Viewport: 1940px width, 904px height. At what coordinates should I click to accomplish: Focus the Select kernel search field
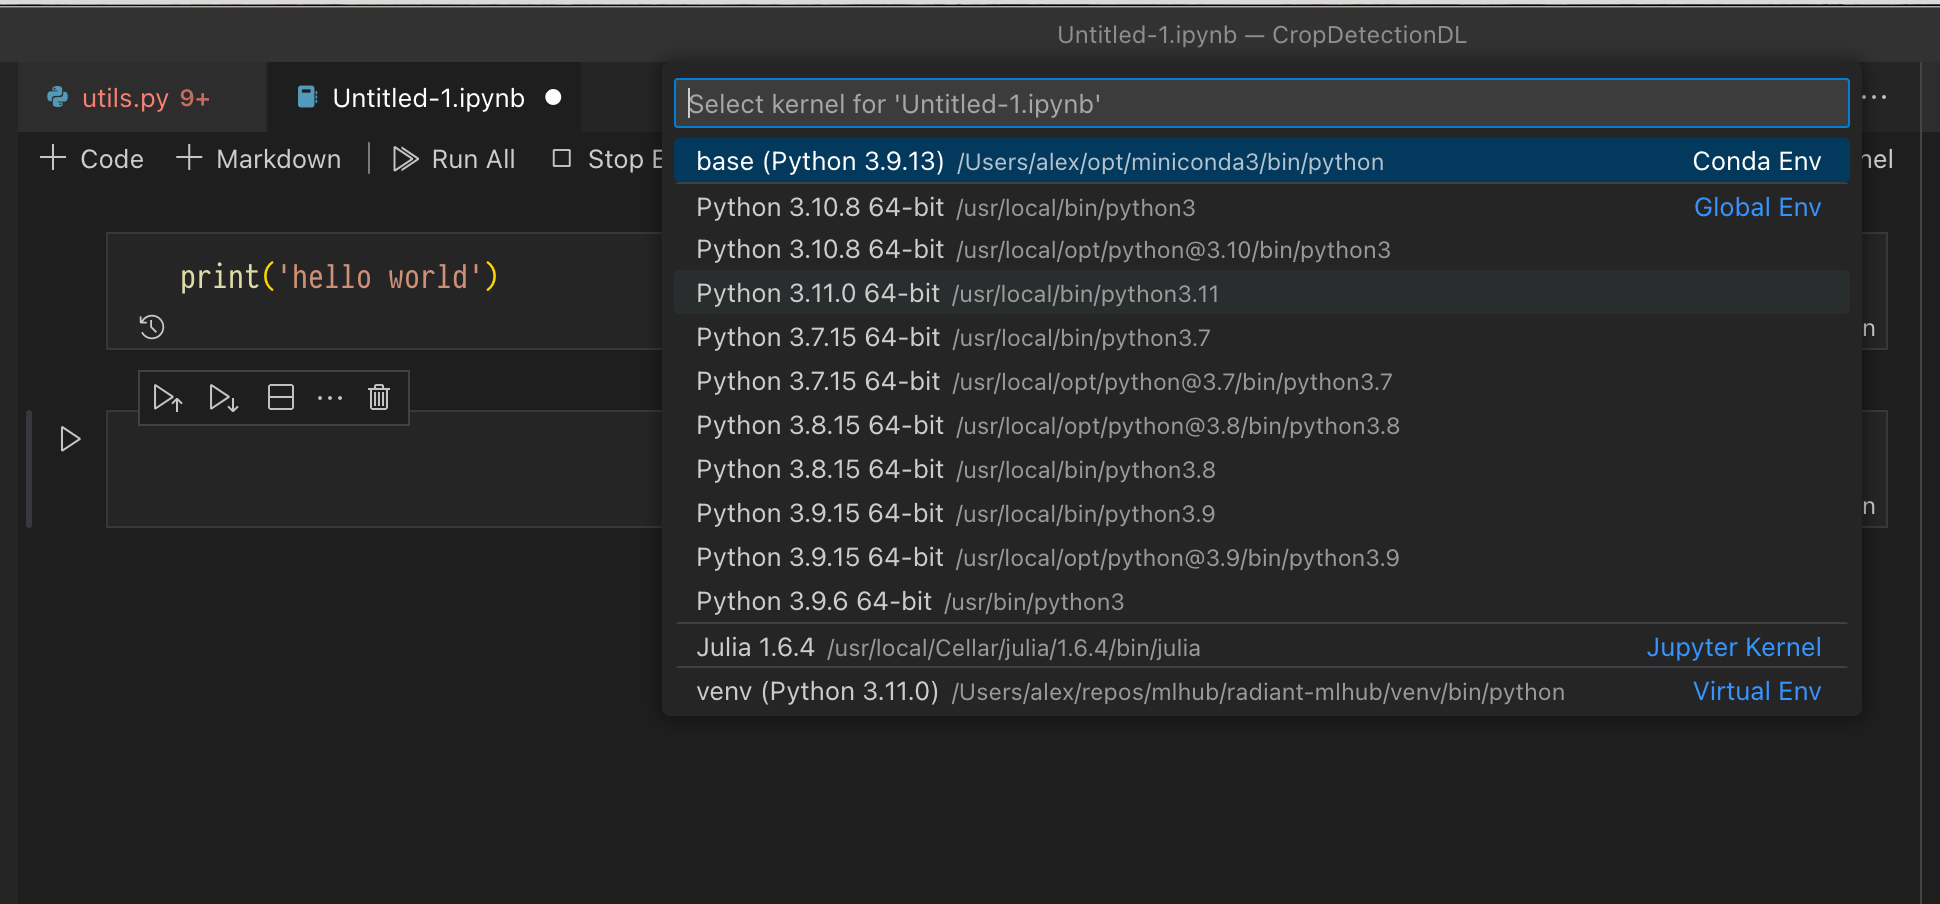pyautogui.click(x=1261, y=104)
